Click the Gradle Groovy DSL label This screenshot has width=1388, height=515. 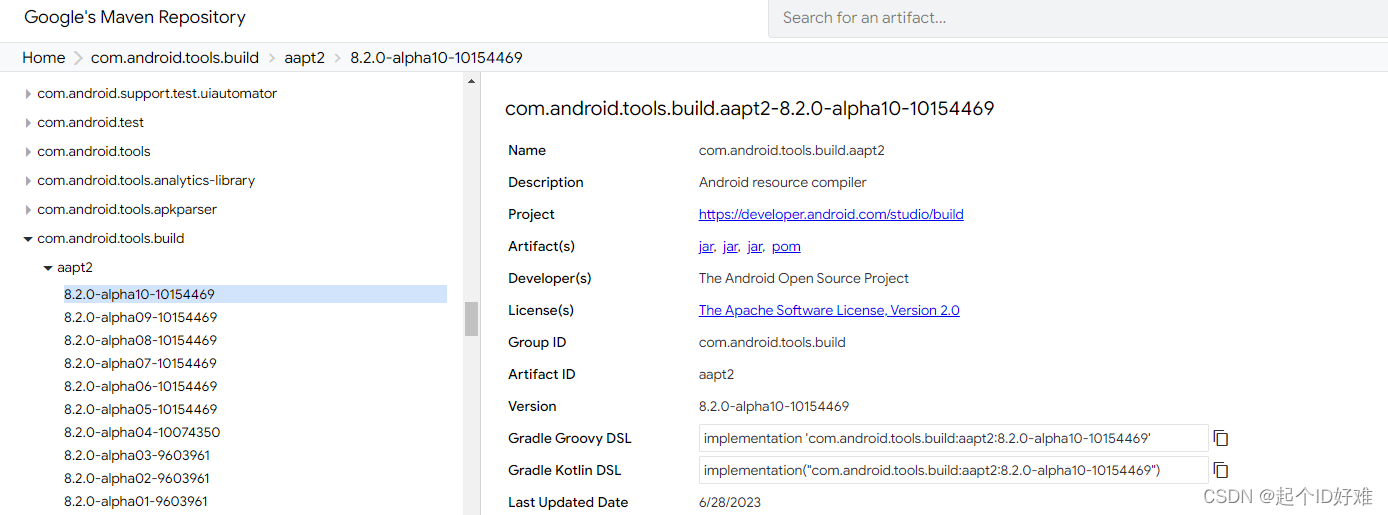[x=570, y=438]
